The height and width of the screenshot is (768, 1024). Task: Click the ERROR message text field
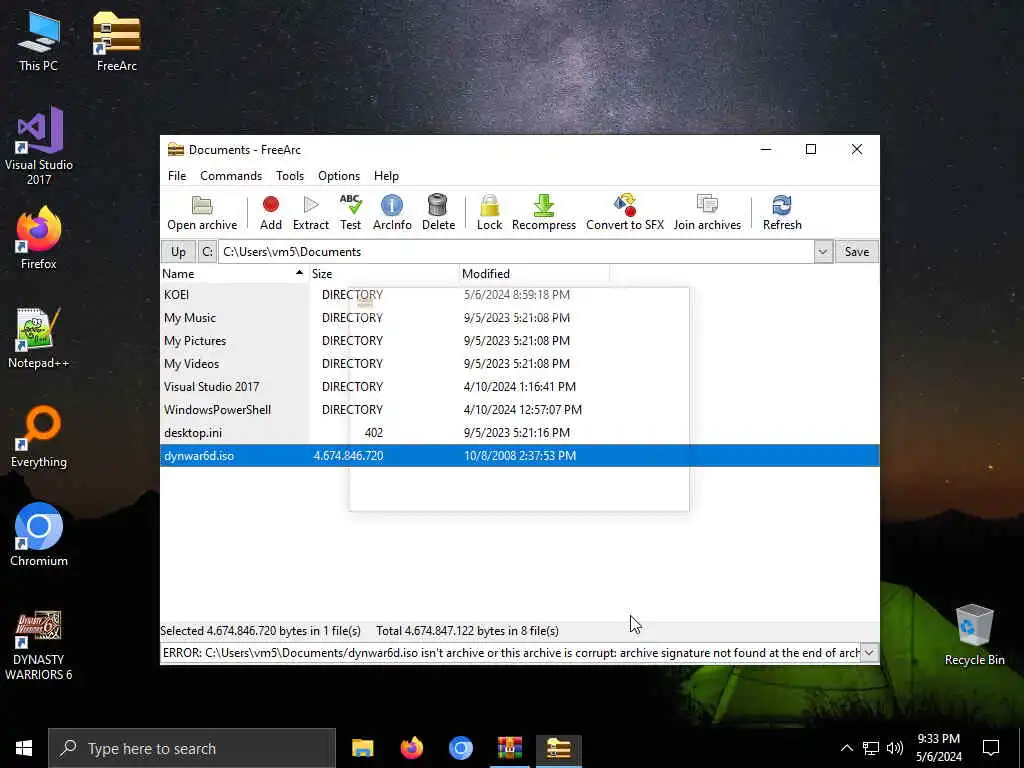[510, 652]
